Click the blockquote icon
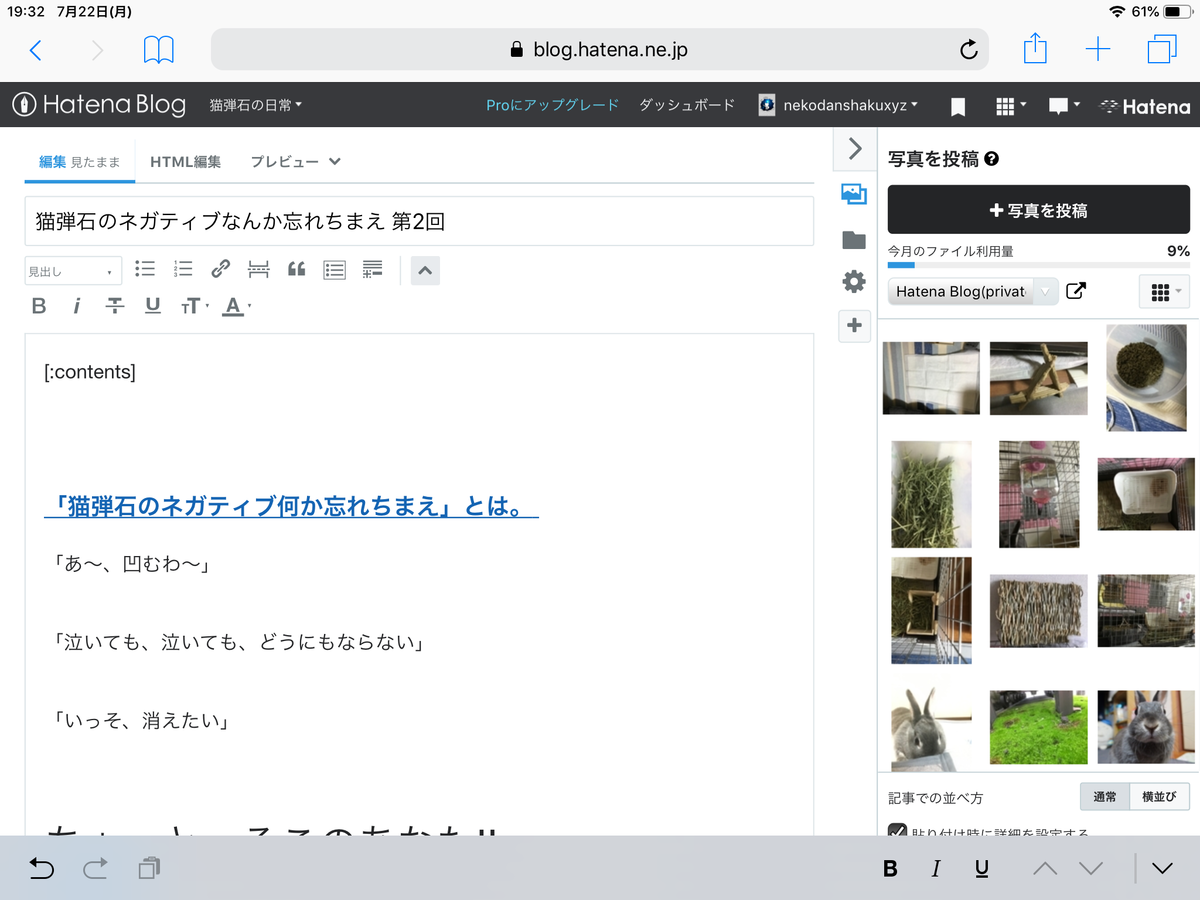Screen dimensions: 1200x900 click(296, 269)
